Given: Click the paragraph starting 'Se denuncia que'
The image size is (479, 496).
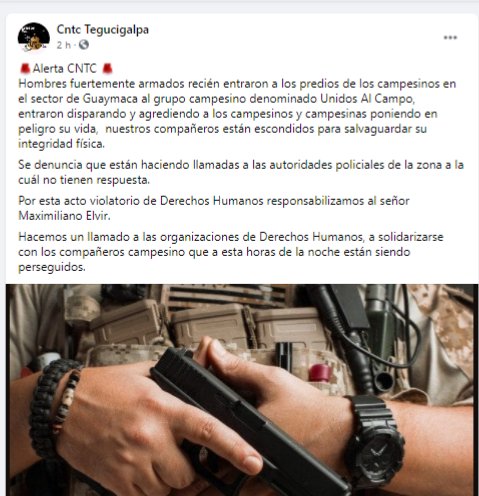Looking at the screenshot, I should (241, 172).
